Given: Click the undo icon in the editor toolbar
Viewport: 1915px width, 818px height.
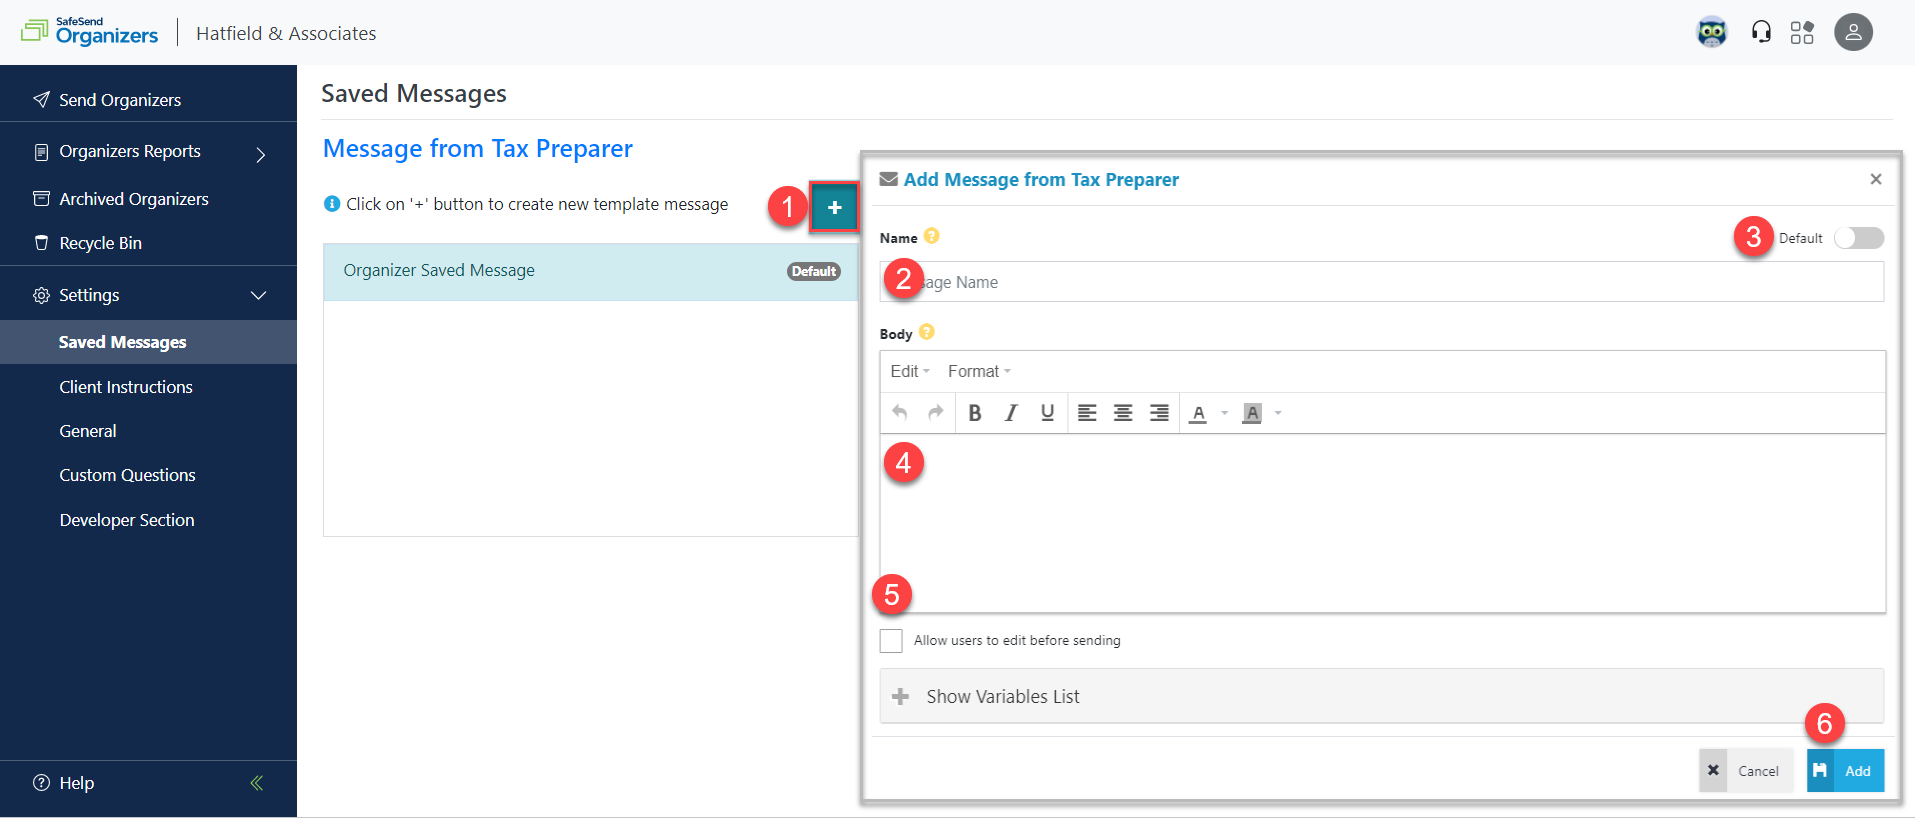Looking at the screenshot, I should [899, 413].
